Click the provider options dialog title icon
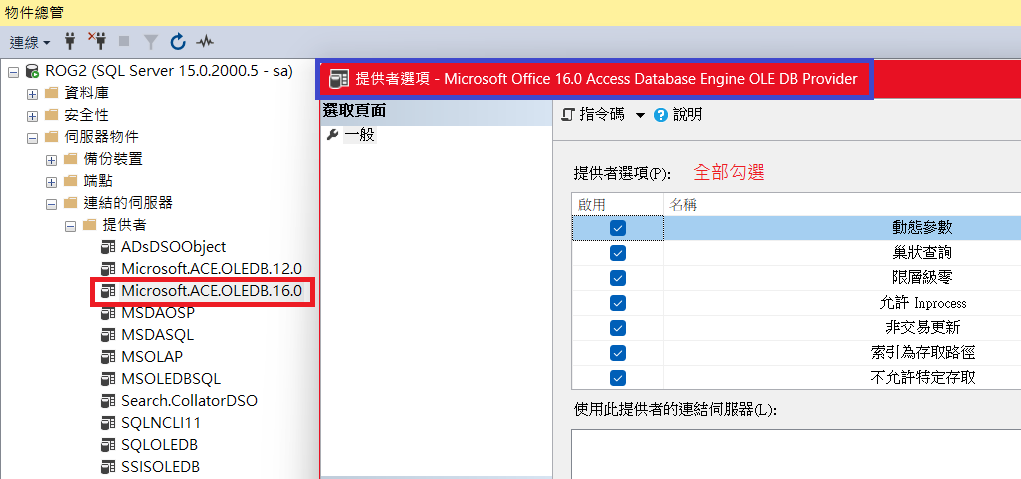 tap(339, 79)
